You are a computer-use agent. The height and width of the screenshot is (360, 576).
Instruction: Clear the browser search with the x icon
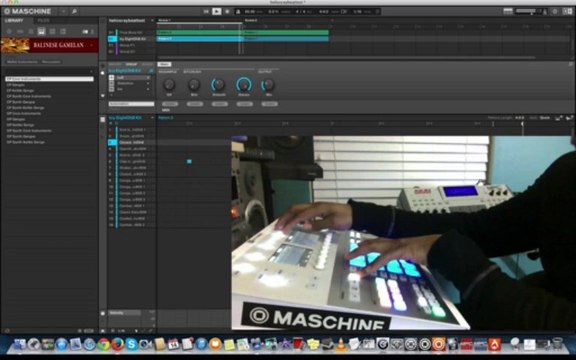pyautogui.click(x=91, y=71)
